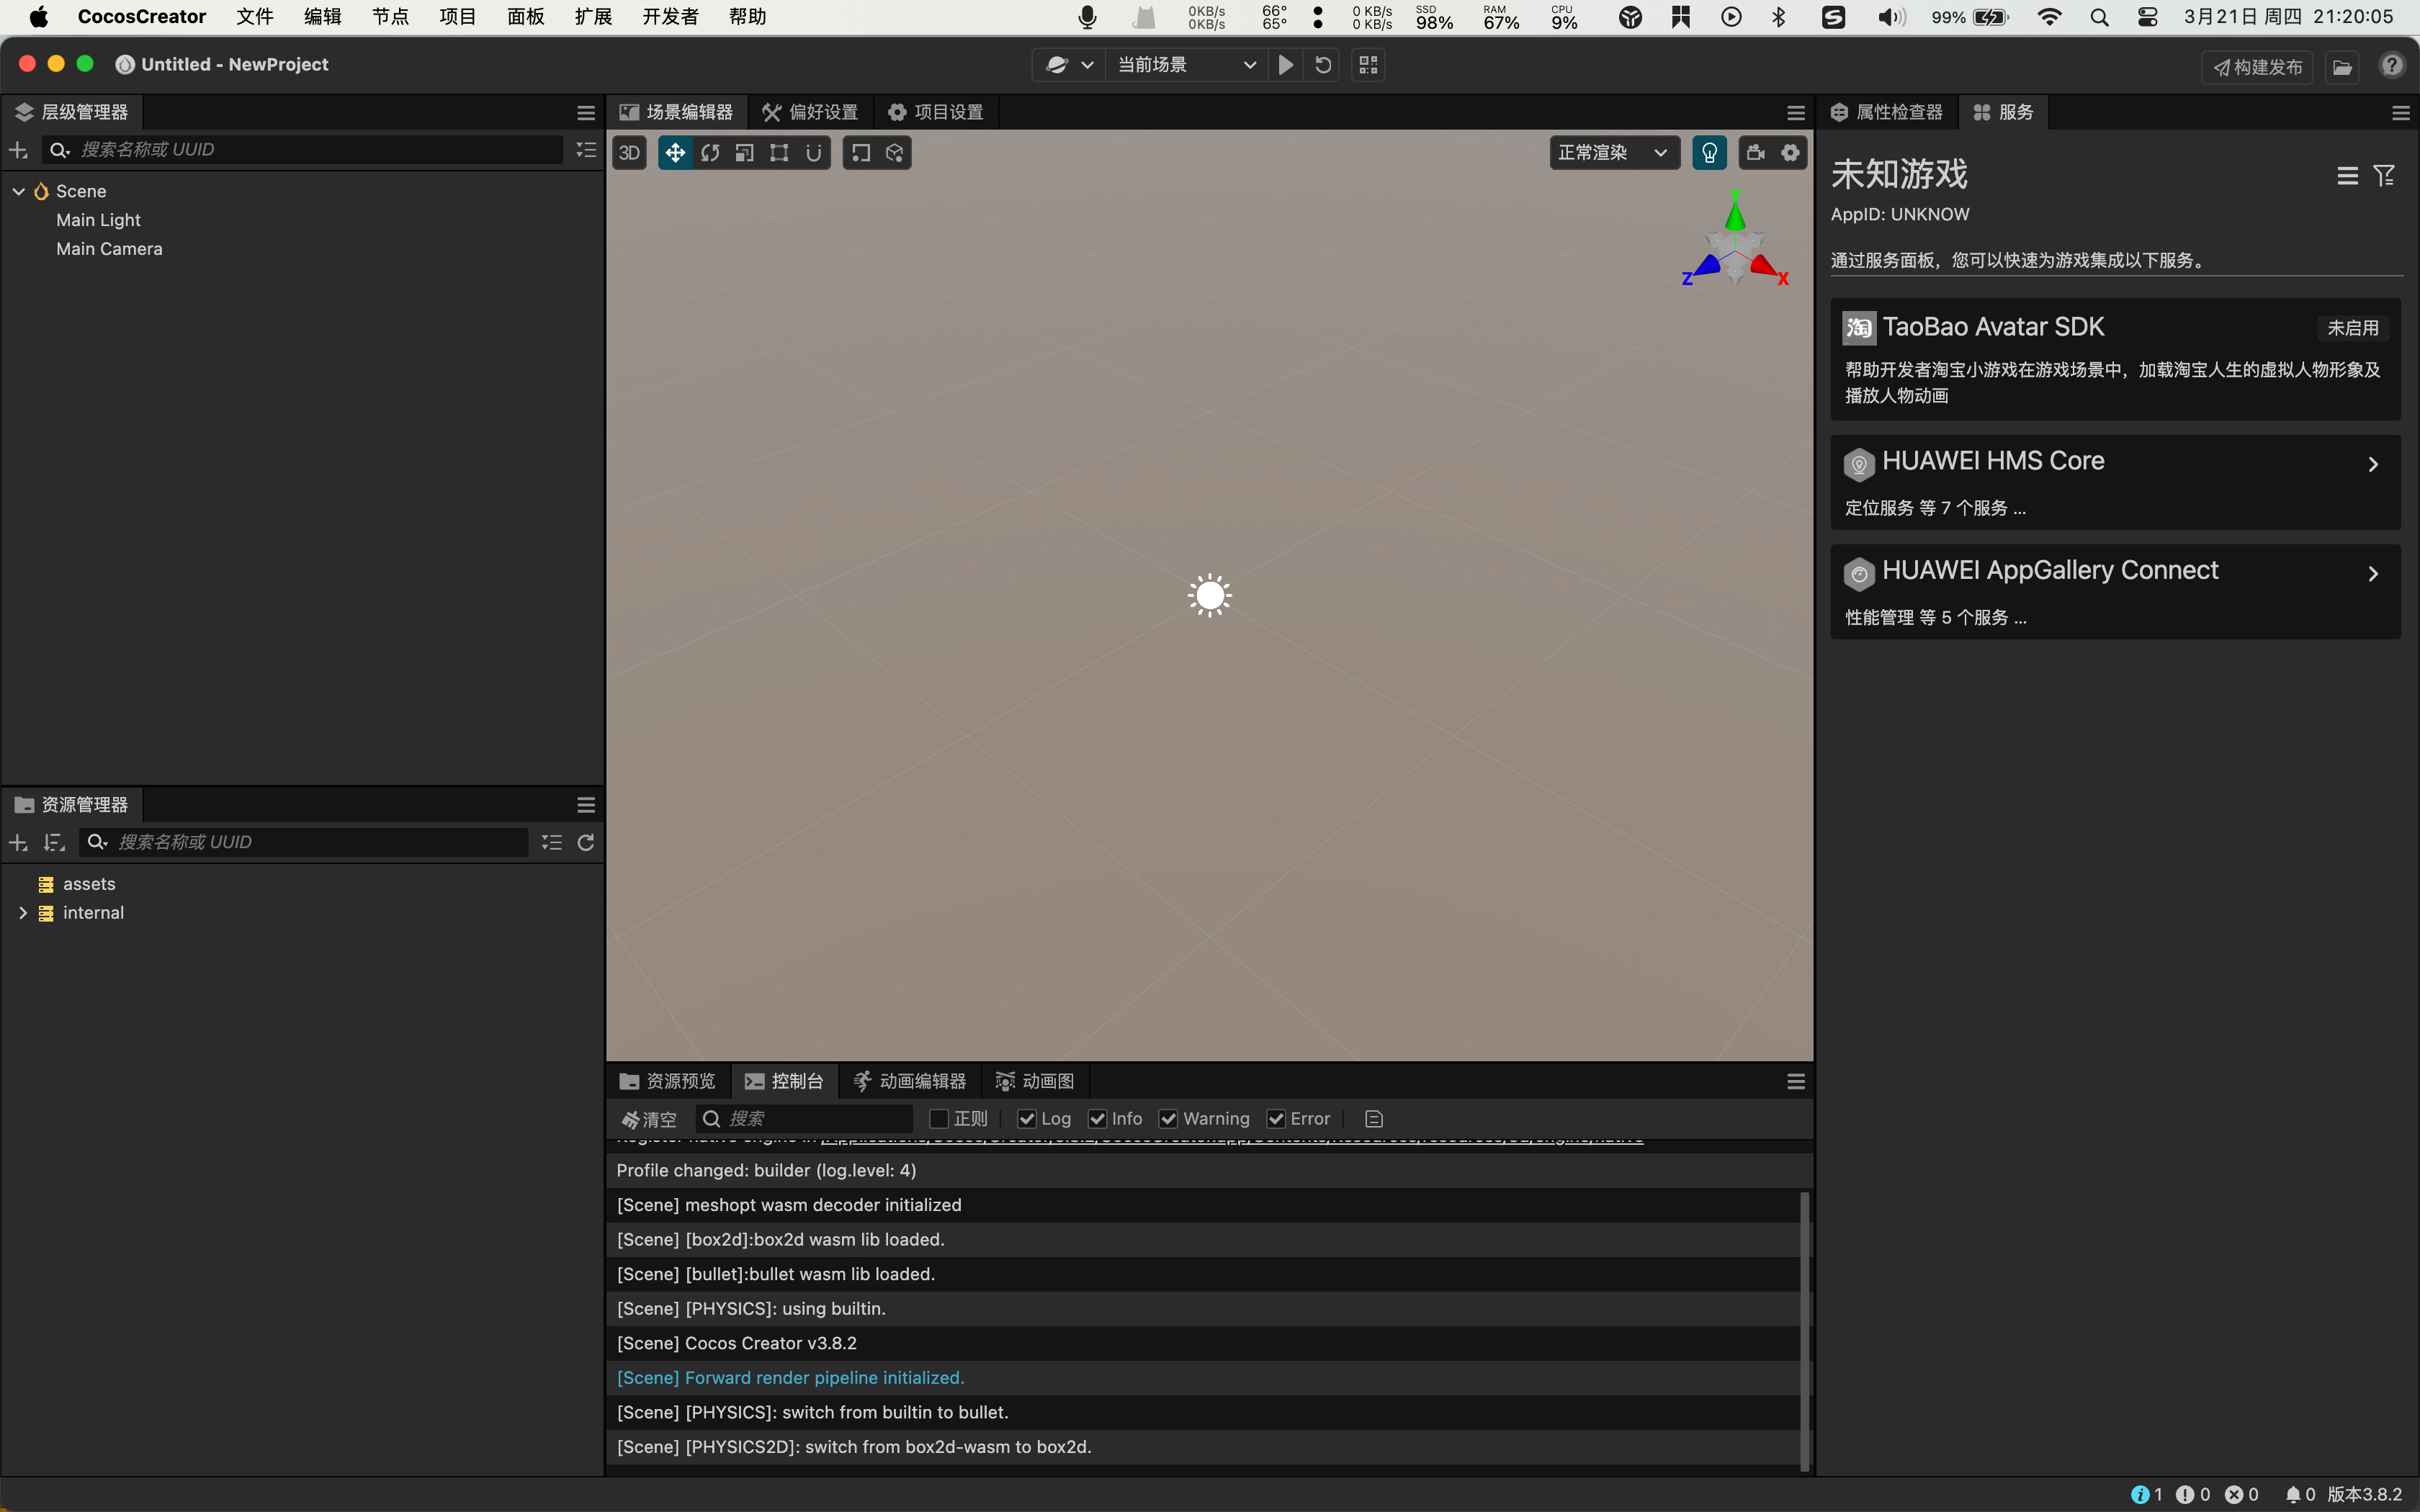
Task: Uncheck the Error filter checkbox
Action: coord(1276,1119)
